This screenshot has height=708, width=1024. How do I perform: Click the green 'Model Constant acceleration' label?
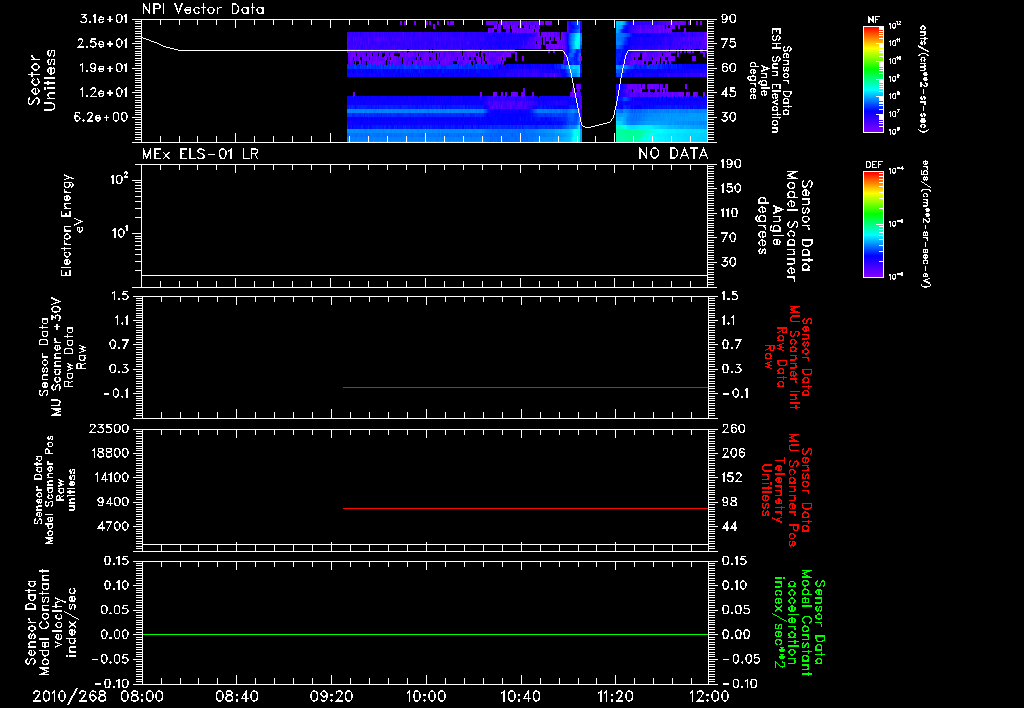[800, 622]
